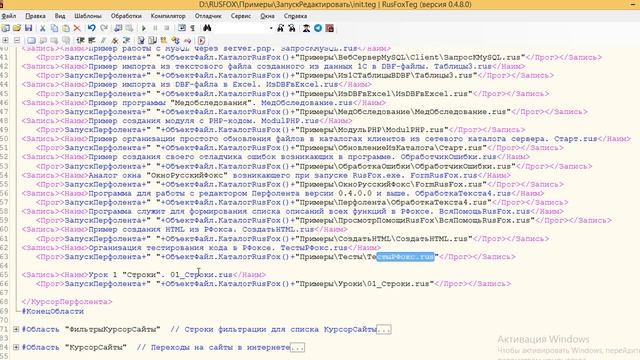Click the Stop execution square icon
The height and width of the screenshot is (360, 640).
(x=167, y=28)
